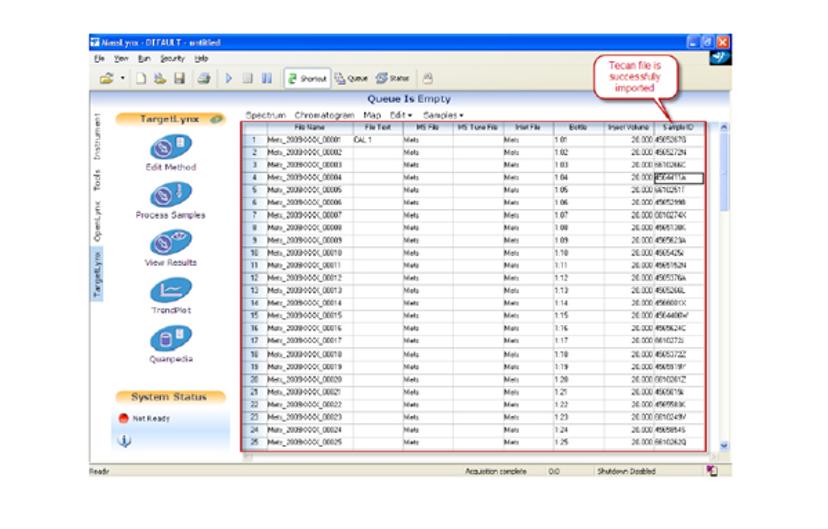Viewport: 828px width, 529px height.
Task: Open the Map viewer
Action: click(372, 115)
